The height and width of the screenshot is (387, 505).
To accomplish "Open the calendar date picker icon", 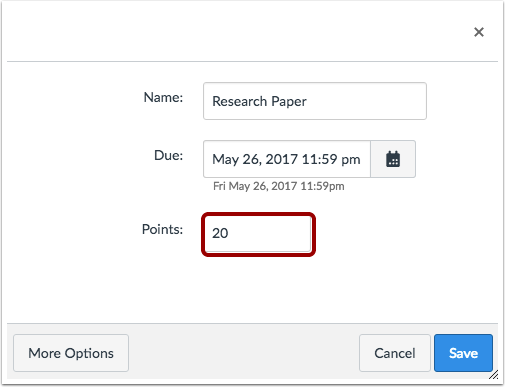I will (393, 159).
